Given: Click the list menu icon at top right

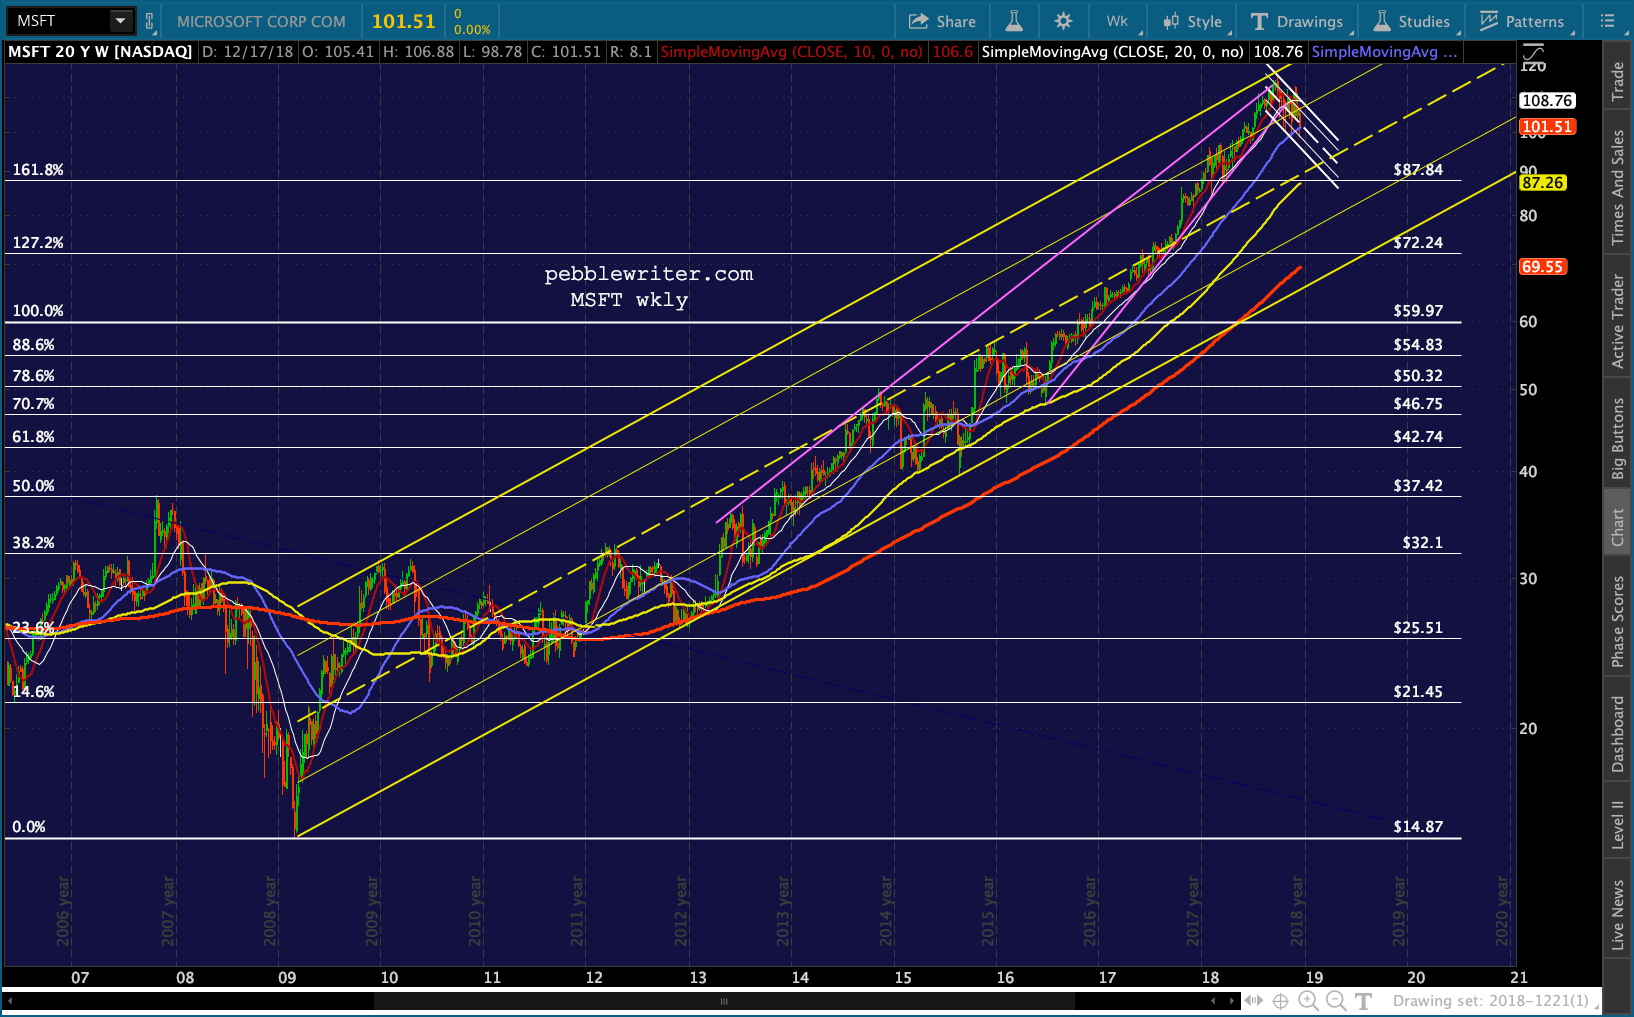Looking at the screenshot, I should [x=1607, y=21].
